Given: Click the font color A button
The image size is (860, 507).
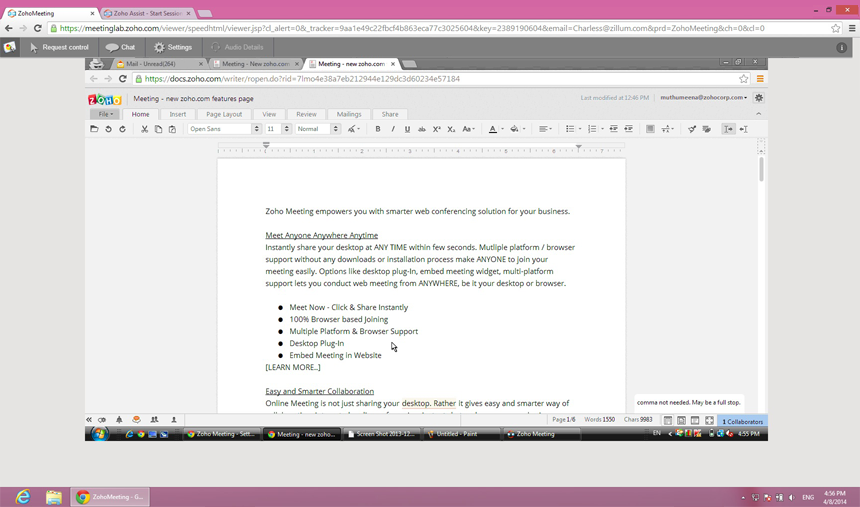Looking at the screenshot, I should (x=493, y=129).
